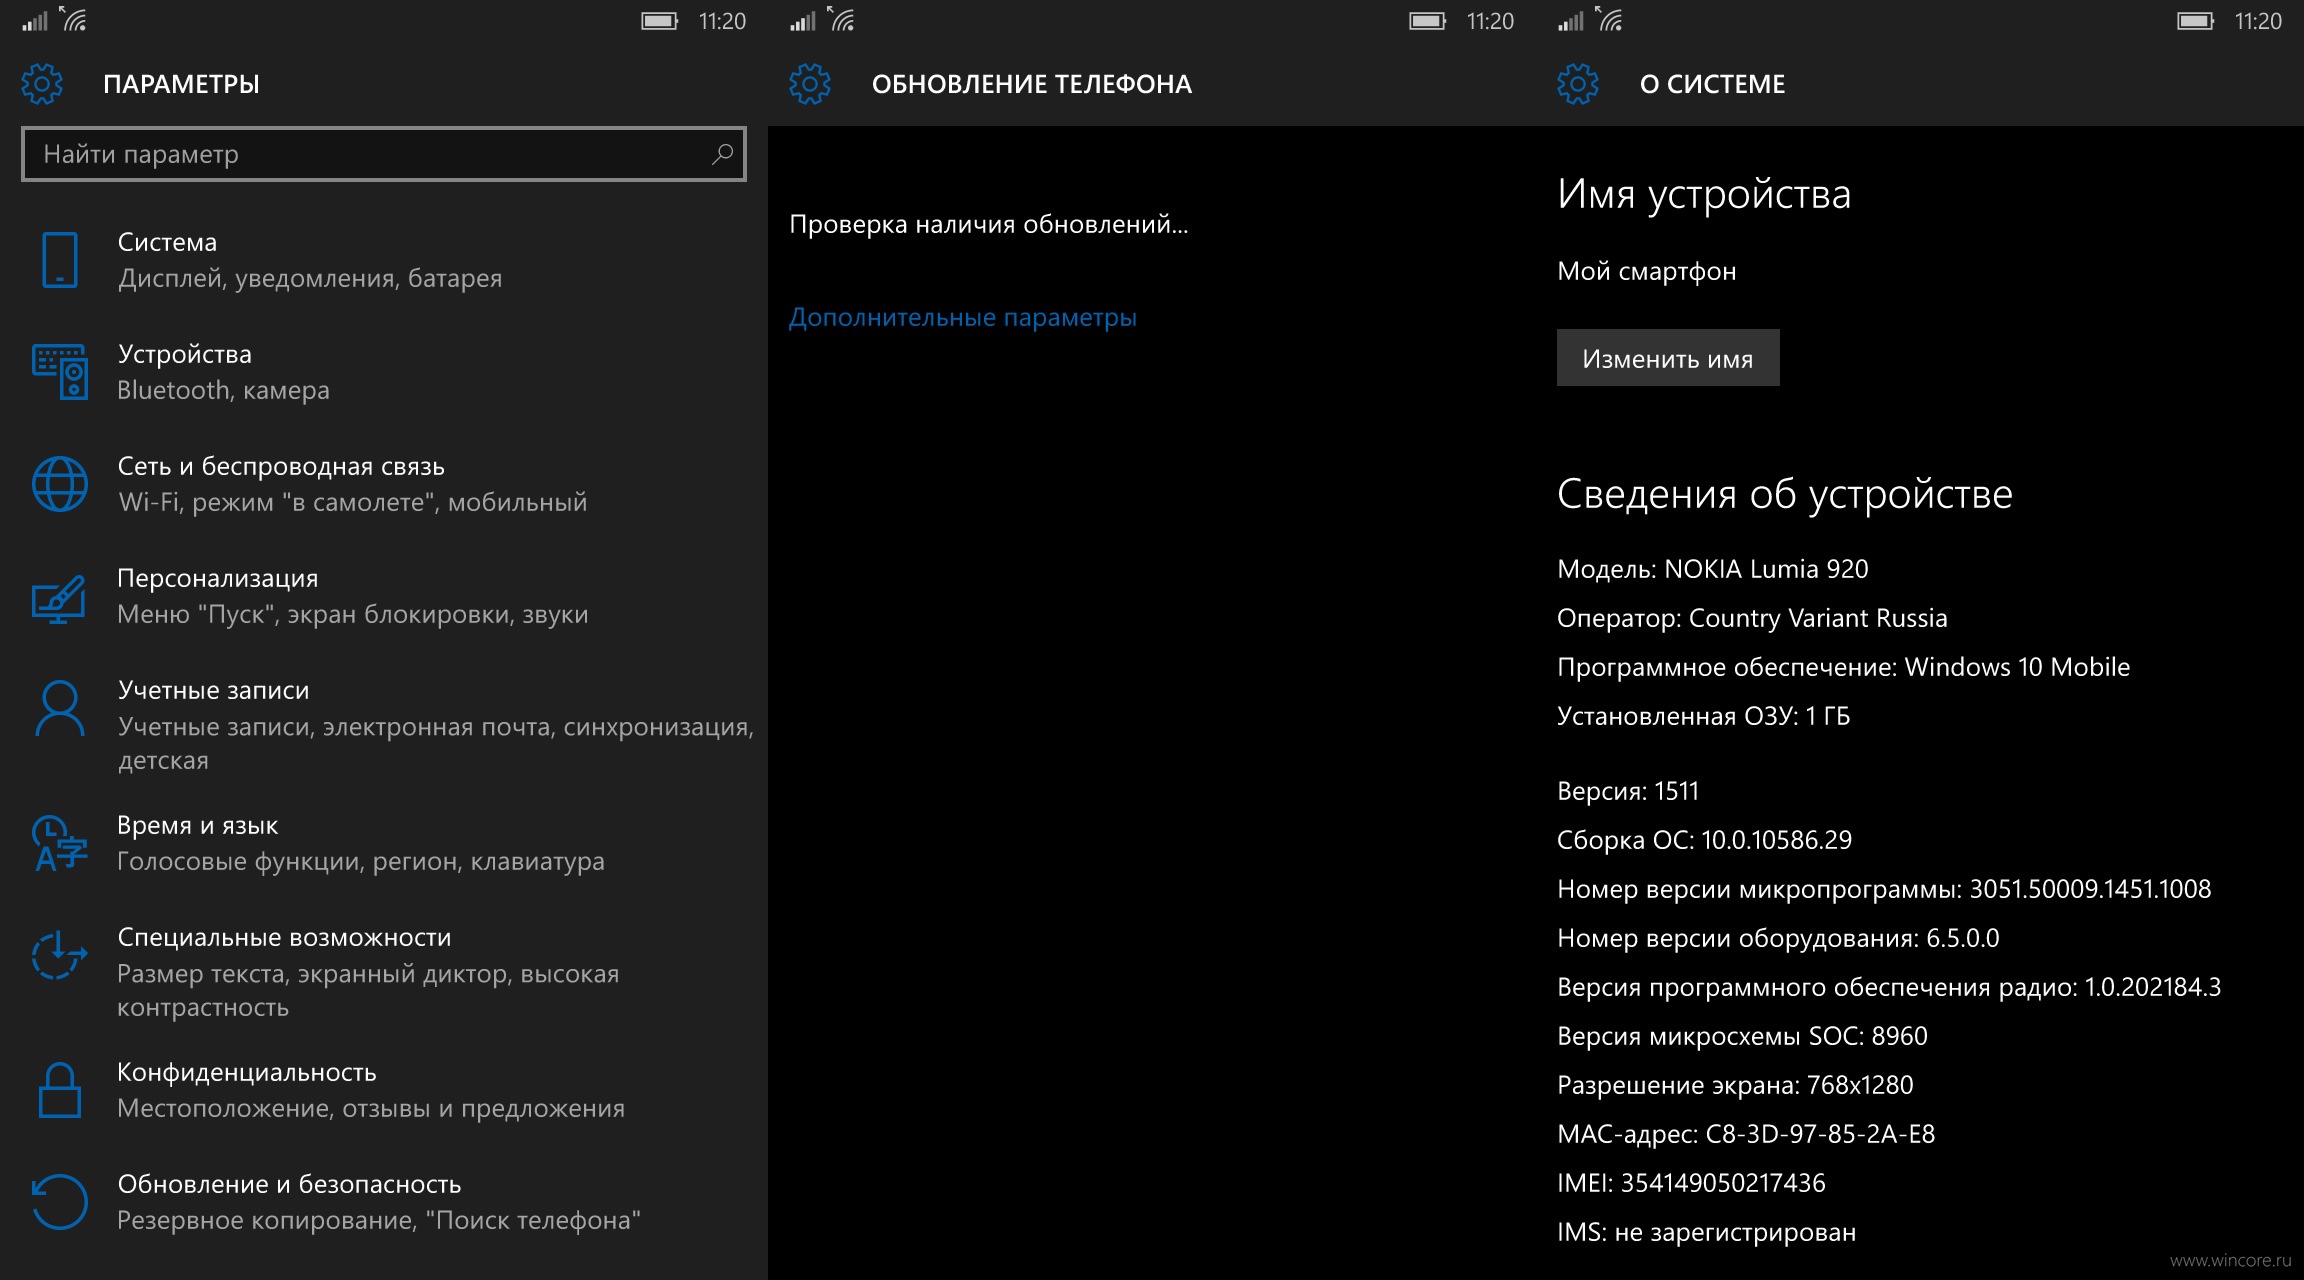Open the Устройства settings entry
This screenshot has width=2304, height=1280.
(384, 372)
